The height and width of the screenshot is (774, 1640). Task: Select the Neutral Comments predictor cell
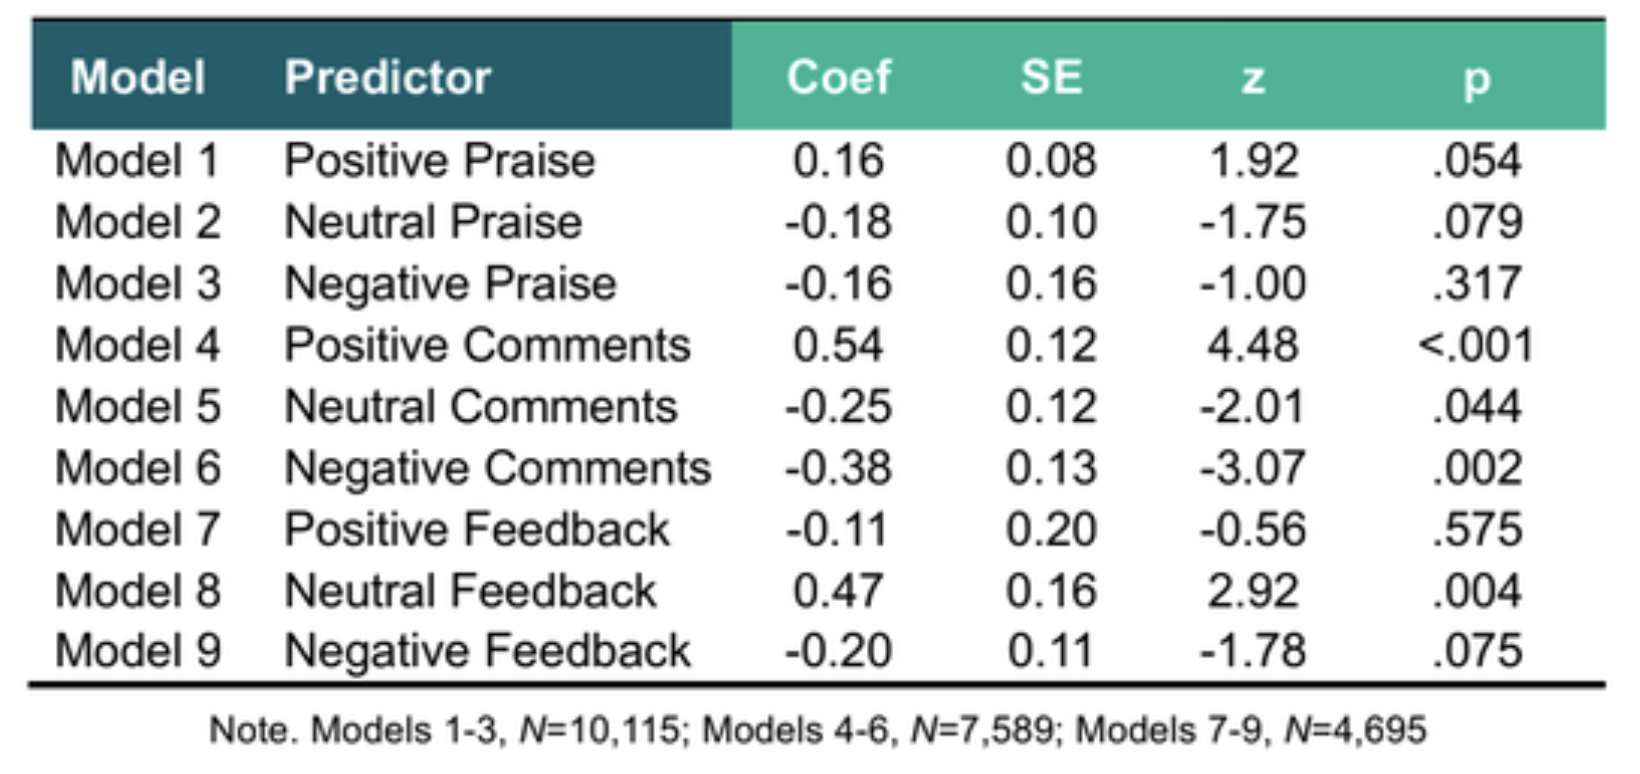[481, 407]
